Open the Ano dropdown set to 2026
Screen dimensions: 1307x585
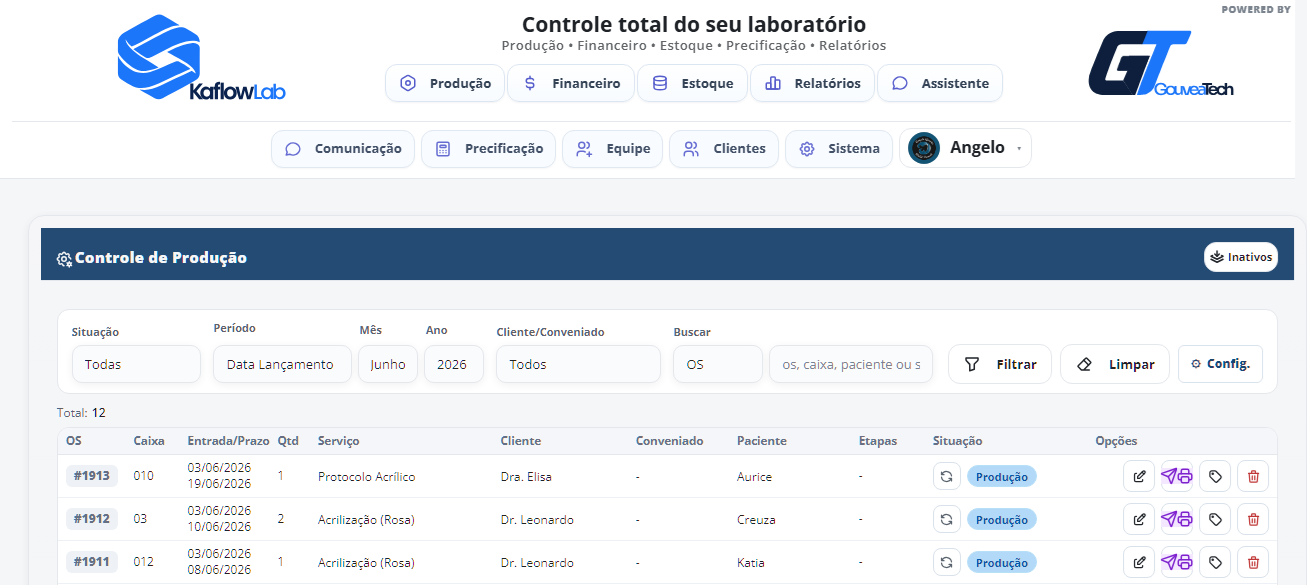tap(453, 364)
